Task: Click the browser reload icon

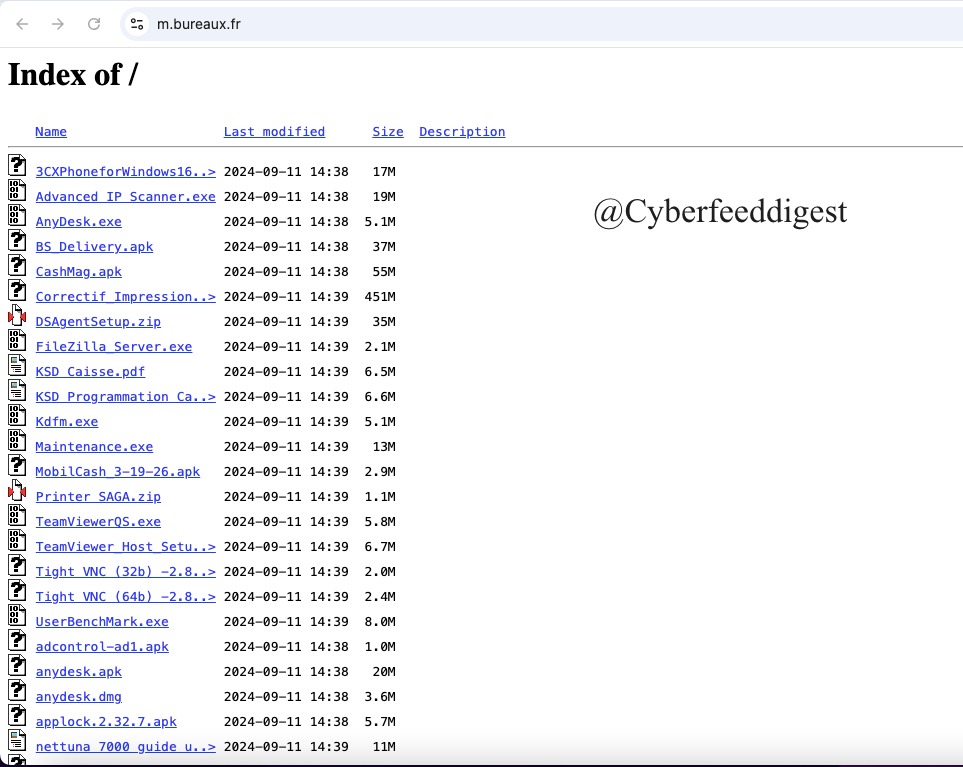Action: 94,23
